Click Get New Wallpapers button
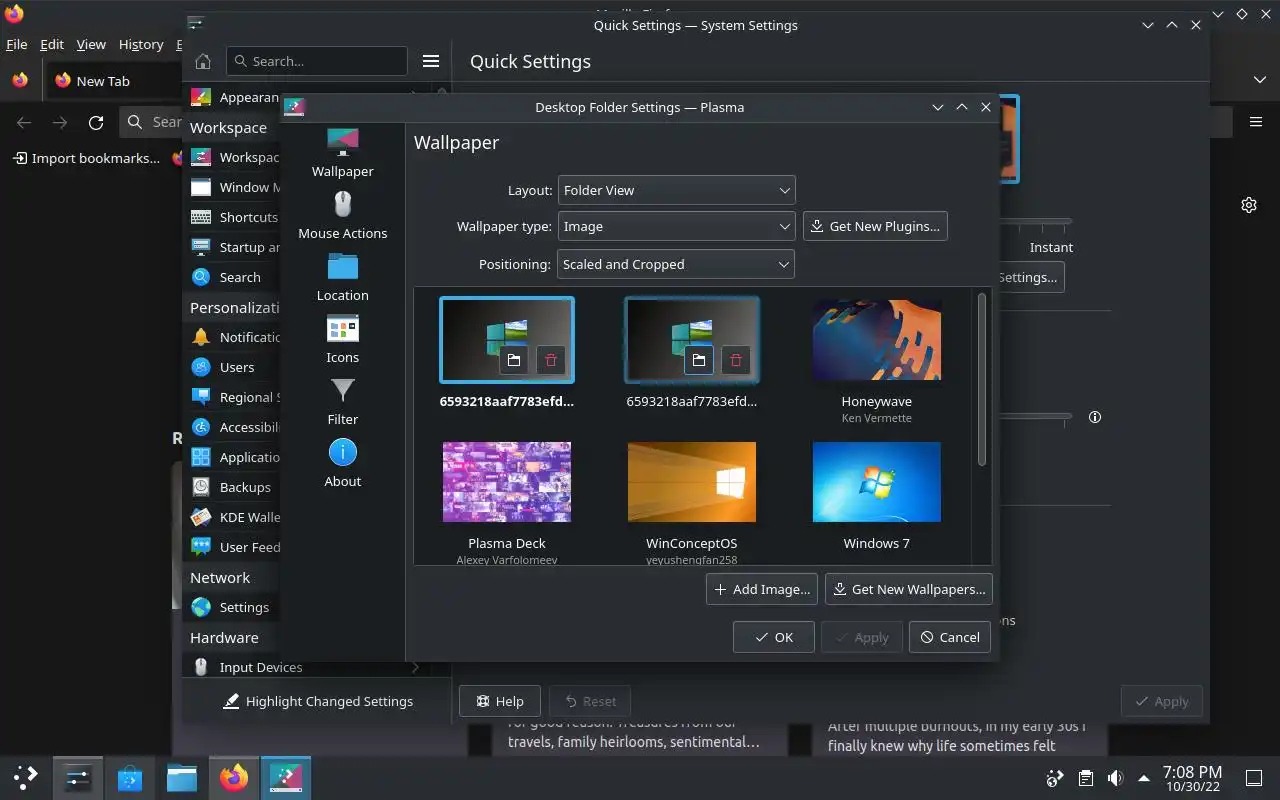The width and height of the screenshot is (1280, 800). pyautogui.click(x=908, y=589)
